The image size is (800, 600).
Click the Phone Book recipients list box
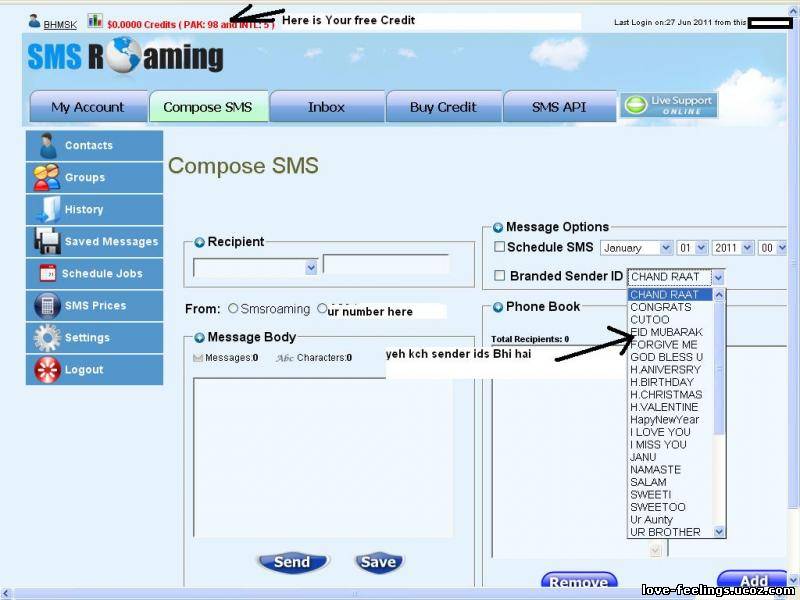(559, 452)
